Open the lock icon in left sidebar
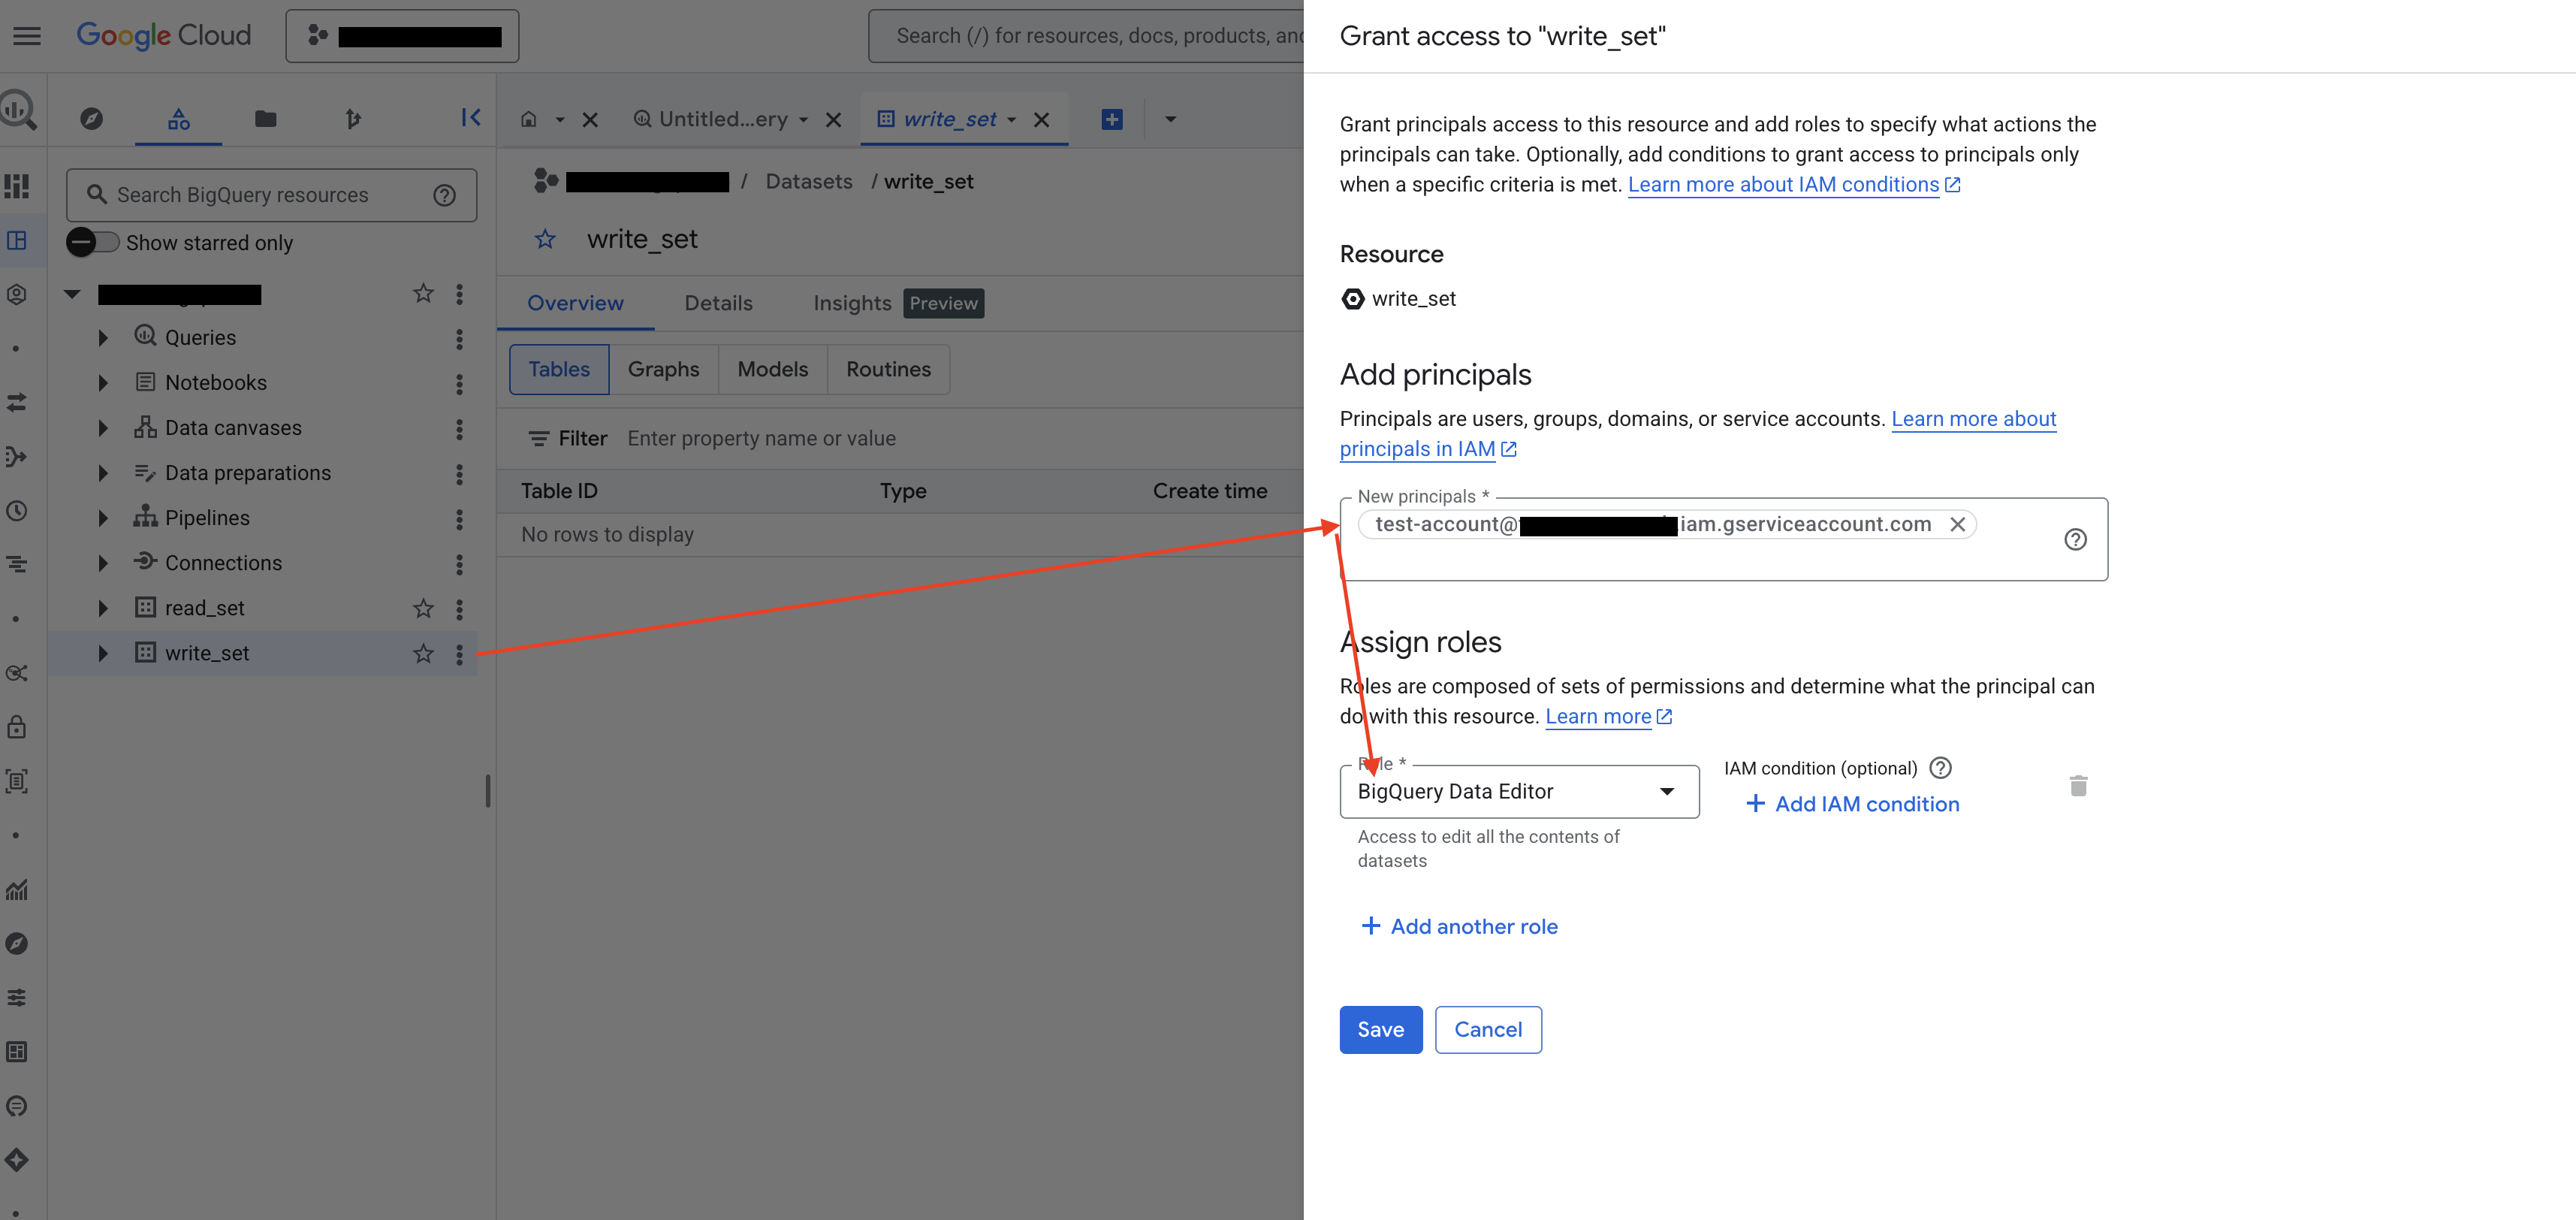This screenshot has width=2576, height=1220. [x=17, y=727]
